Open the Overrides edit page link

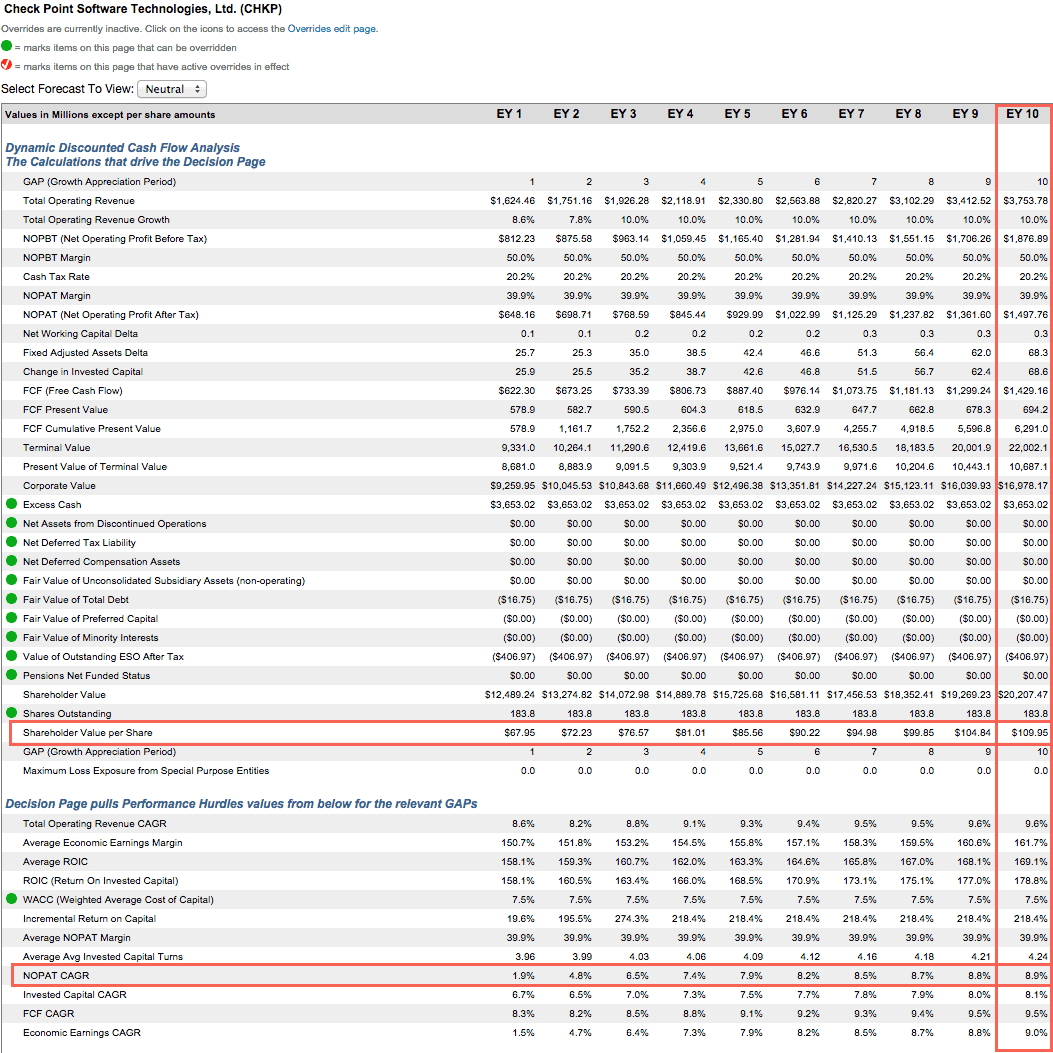click(332, 29)
